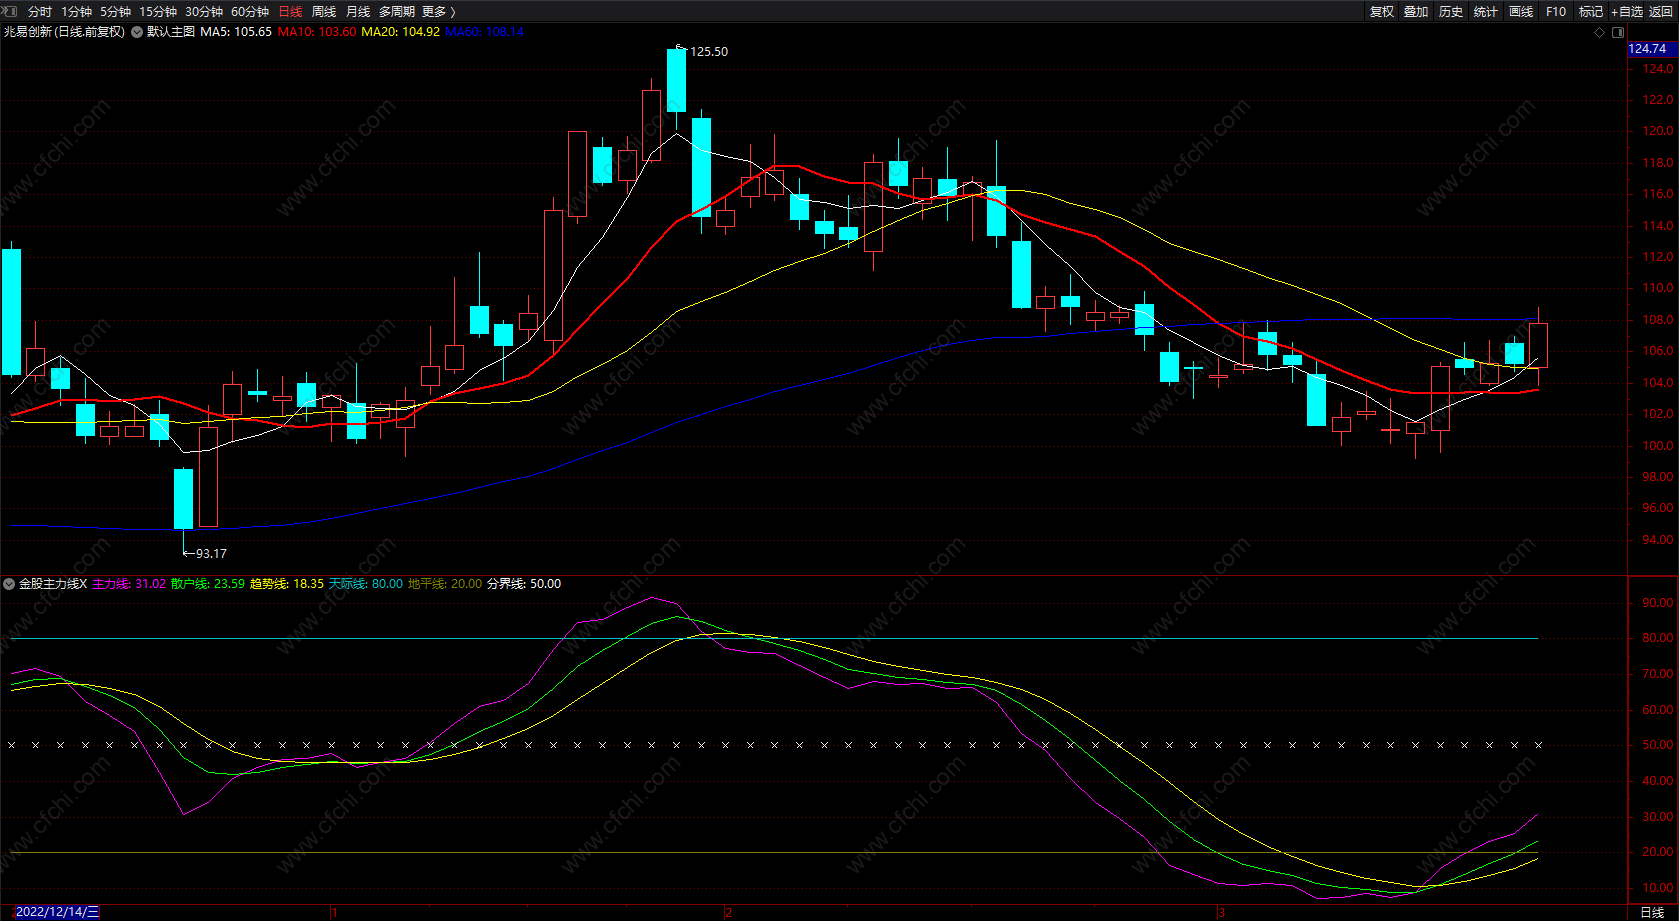1679x921 pixels.
Task: Select the 60分钟 period tab
Action: [x=250, y=11]
